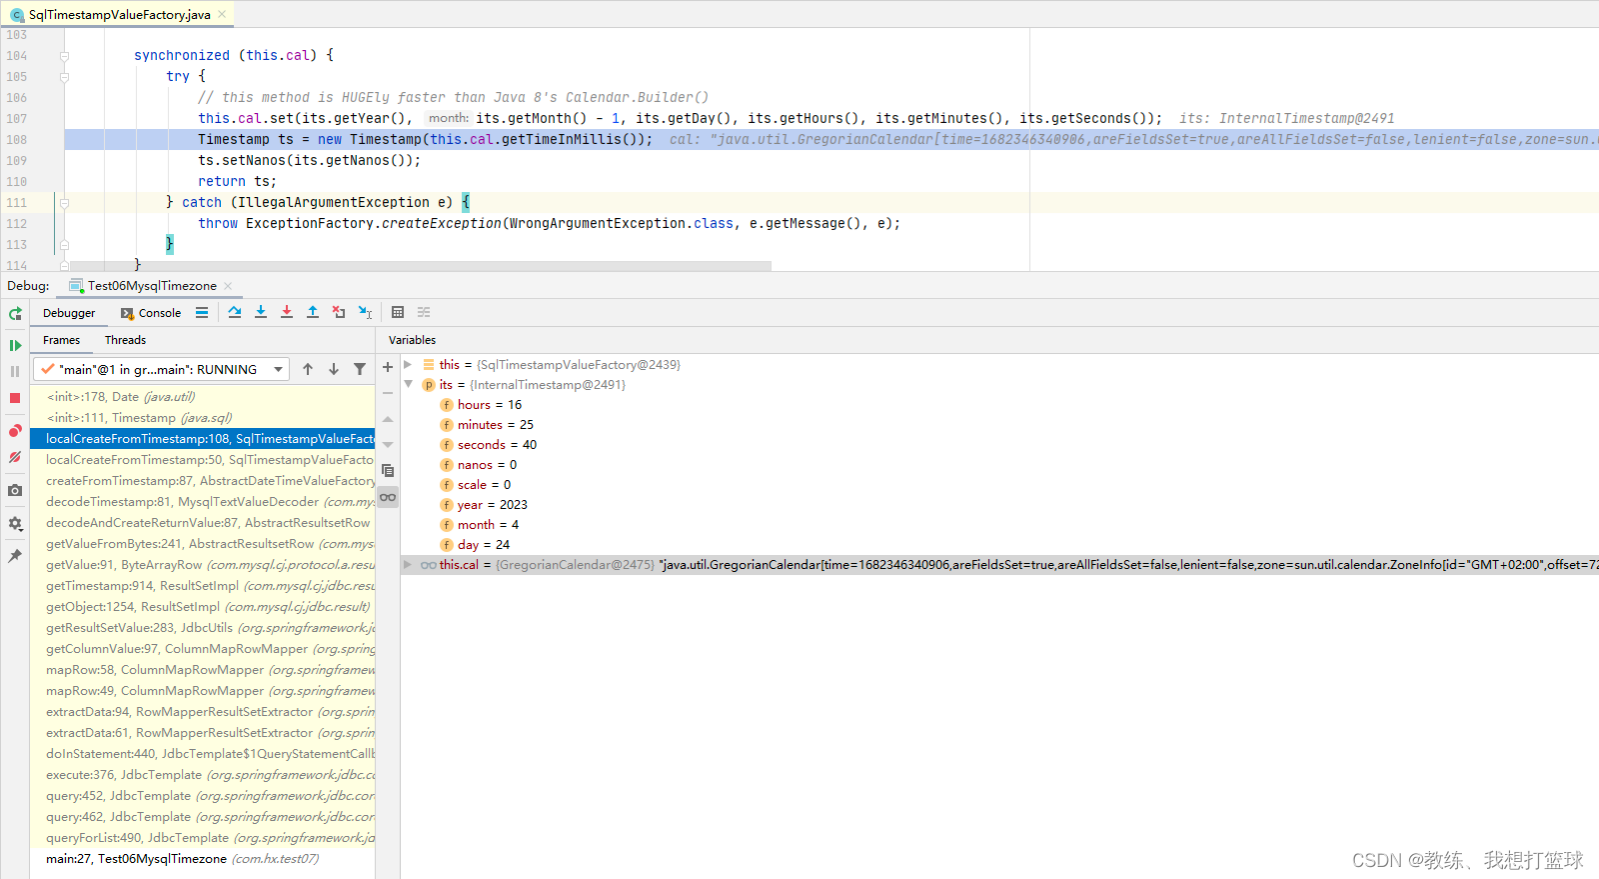Viewport: 1599px width, 879px height.
Task: Move watch down in Variables panel
Action: coord(388,445)
